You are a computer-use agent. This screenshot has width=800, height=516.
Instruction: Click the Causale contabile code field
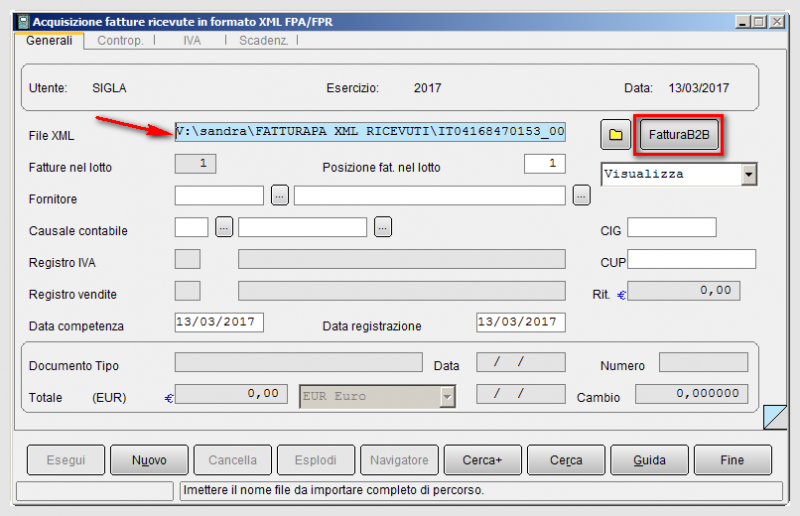click(191, 227)
